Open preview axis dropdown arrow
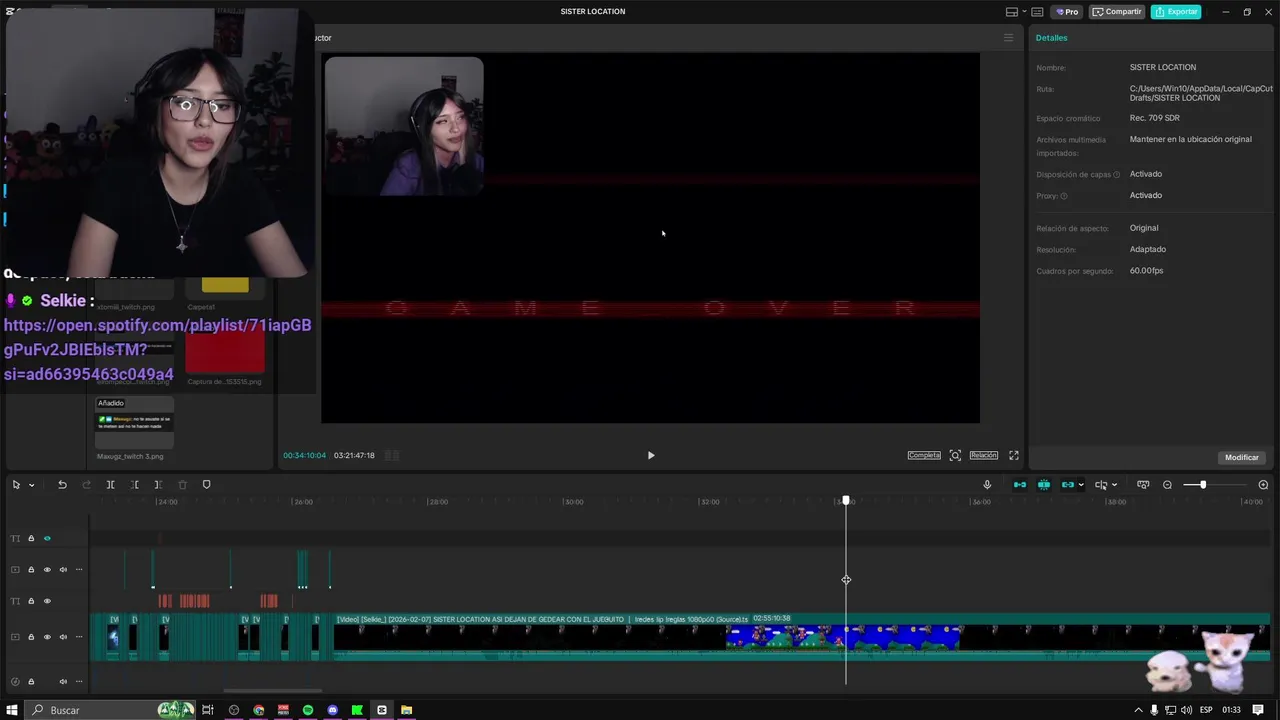This screenshot has width=1280, height=720. (x=1114, y=485)
